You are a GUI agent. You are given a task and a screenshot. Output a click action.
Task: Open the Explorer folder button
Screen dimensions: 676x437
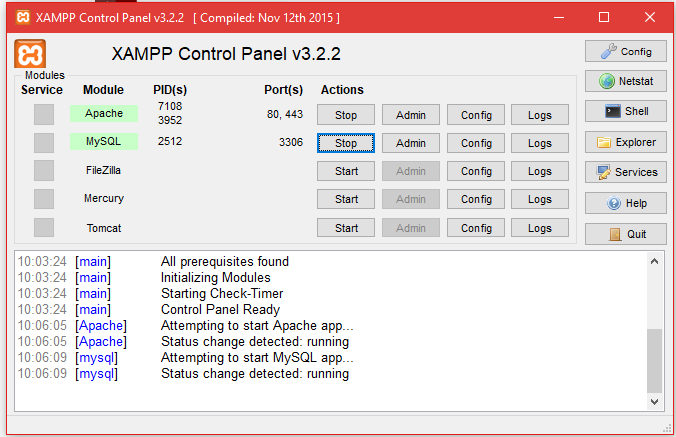pyautogui.click(x=626, y=142)
